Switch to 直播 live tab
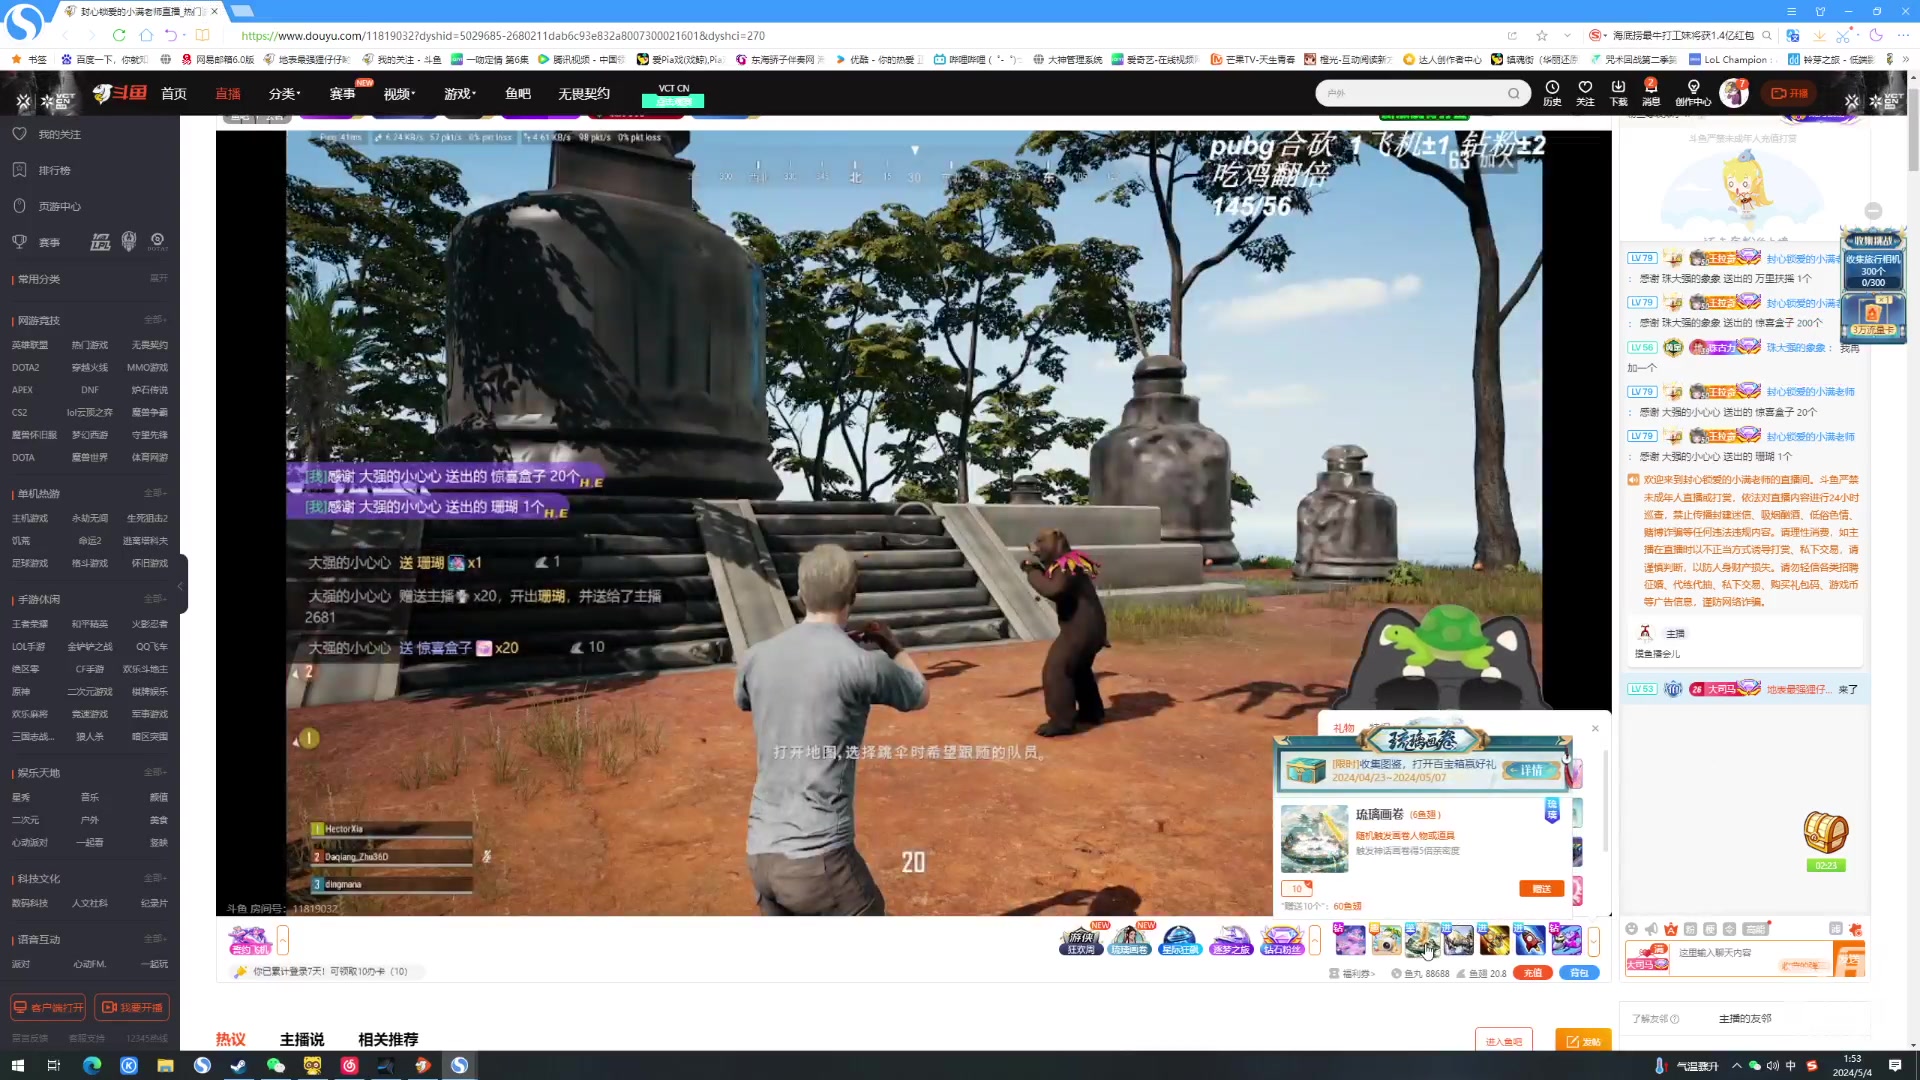Screen dimensions: 1920x1080 coord(228,94)
